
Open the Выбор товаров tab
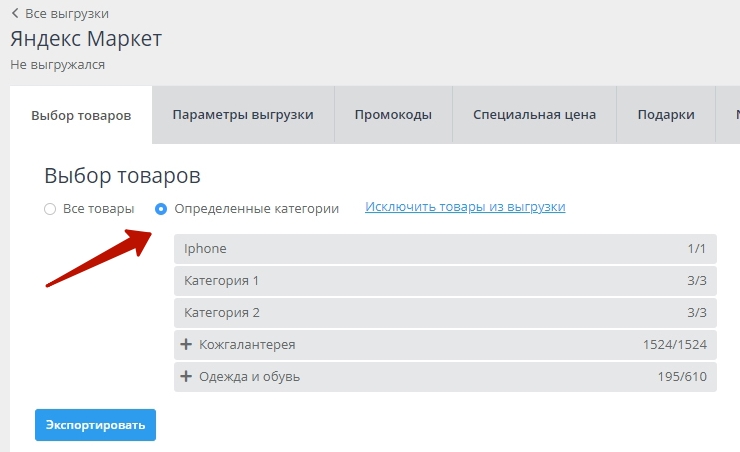pos(81,115)
